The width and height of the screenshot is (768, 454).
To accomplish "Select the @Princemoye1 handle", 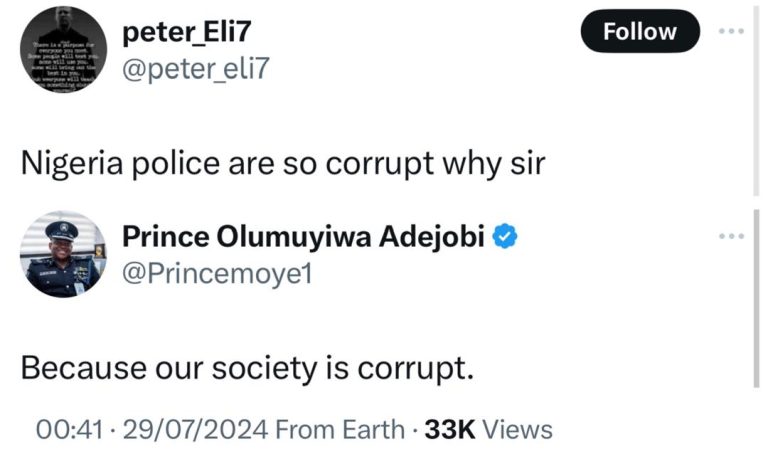I will (217, 273).
